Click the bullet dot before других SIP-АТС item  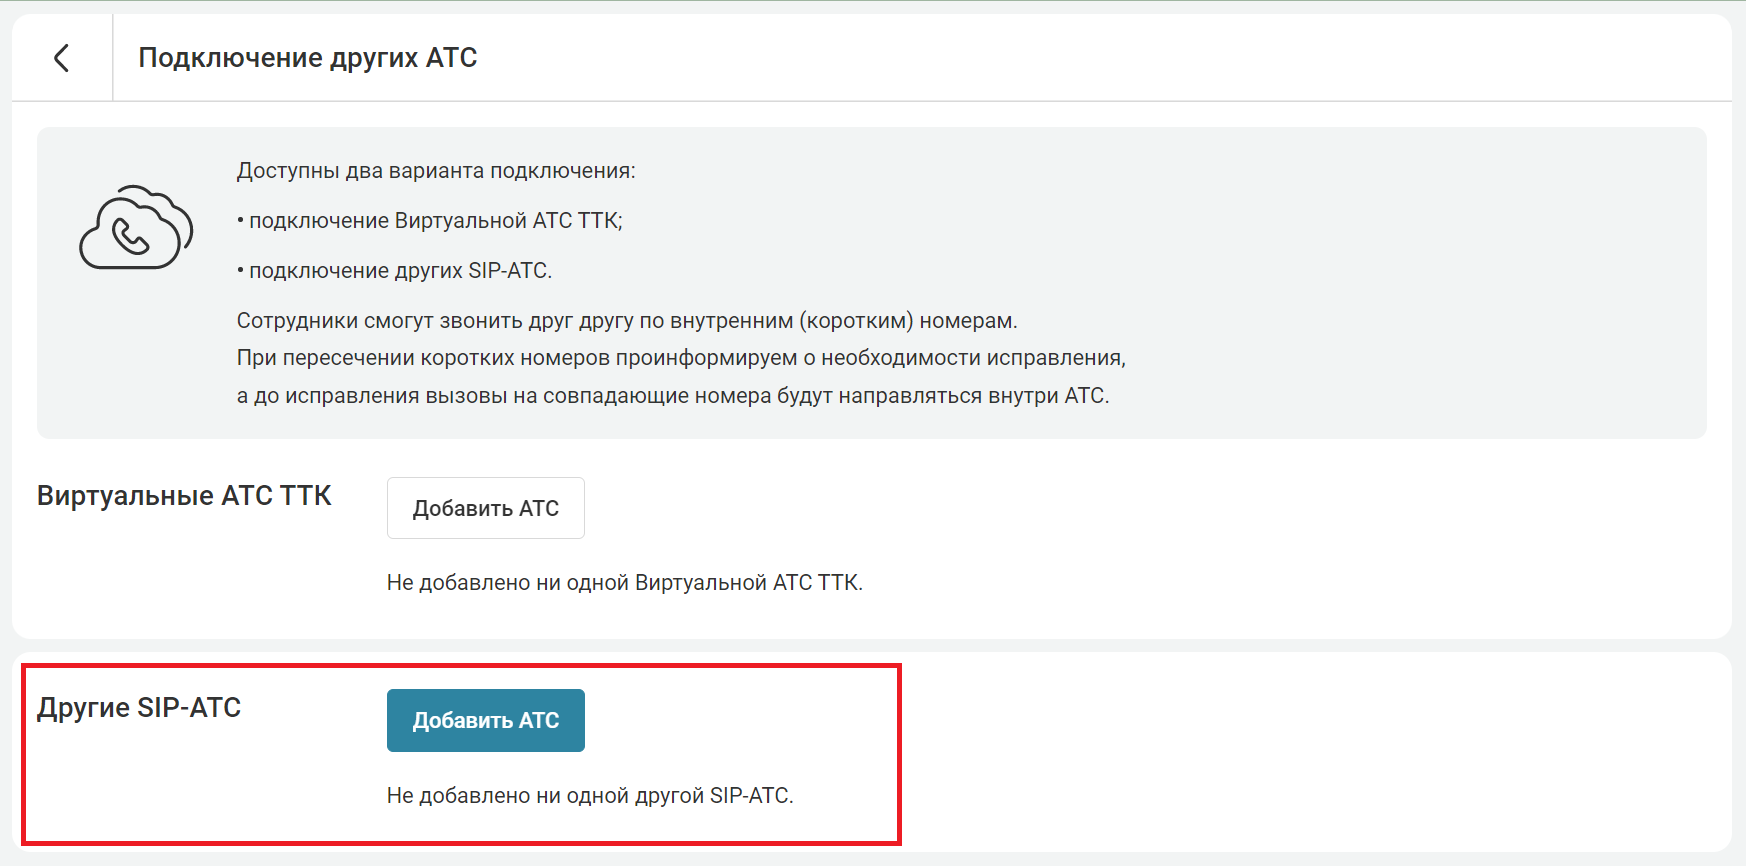241,271
